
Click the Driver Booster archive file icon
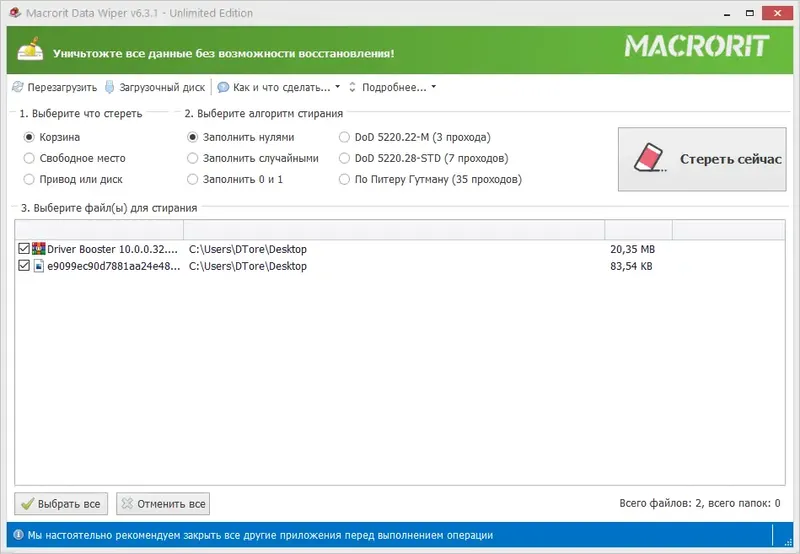tap(38, 248)
